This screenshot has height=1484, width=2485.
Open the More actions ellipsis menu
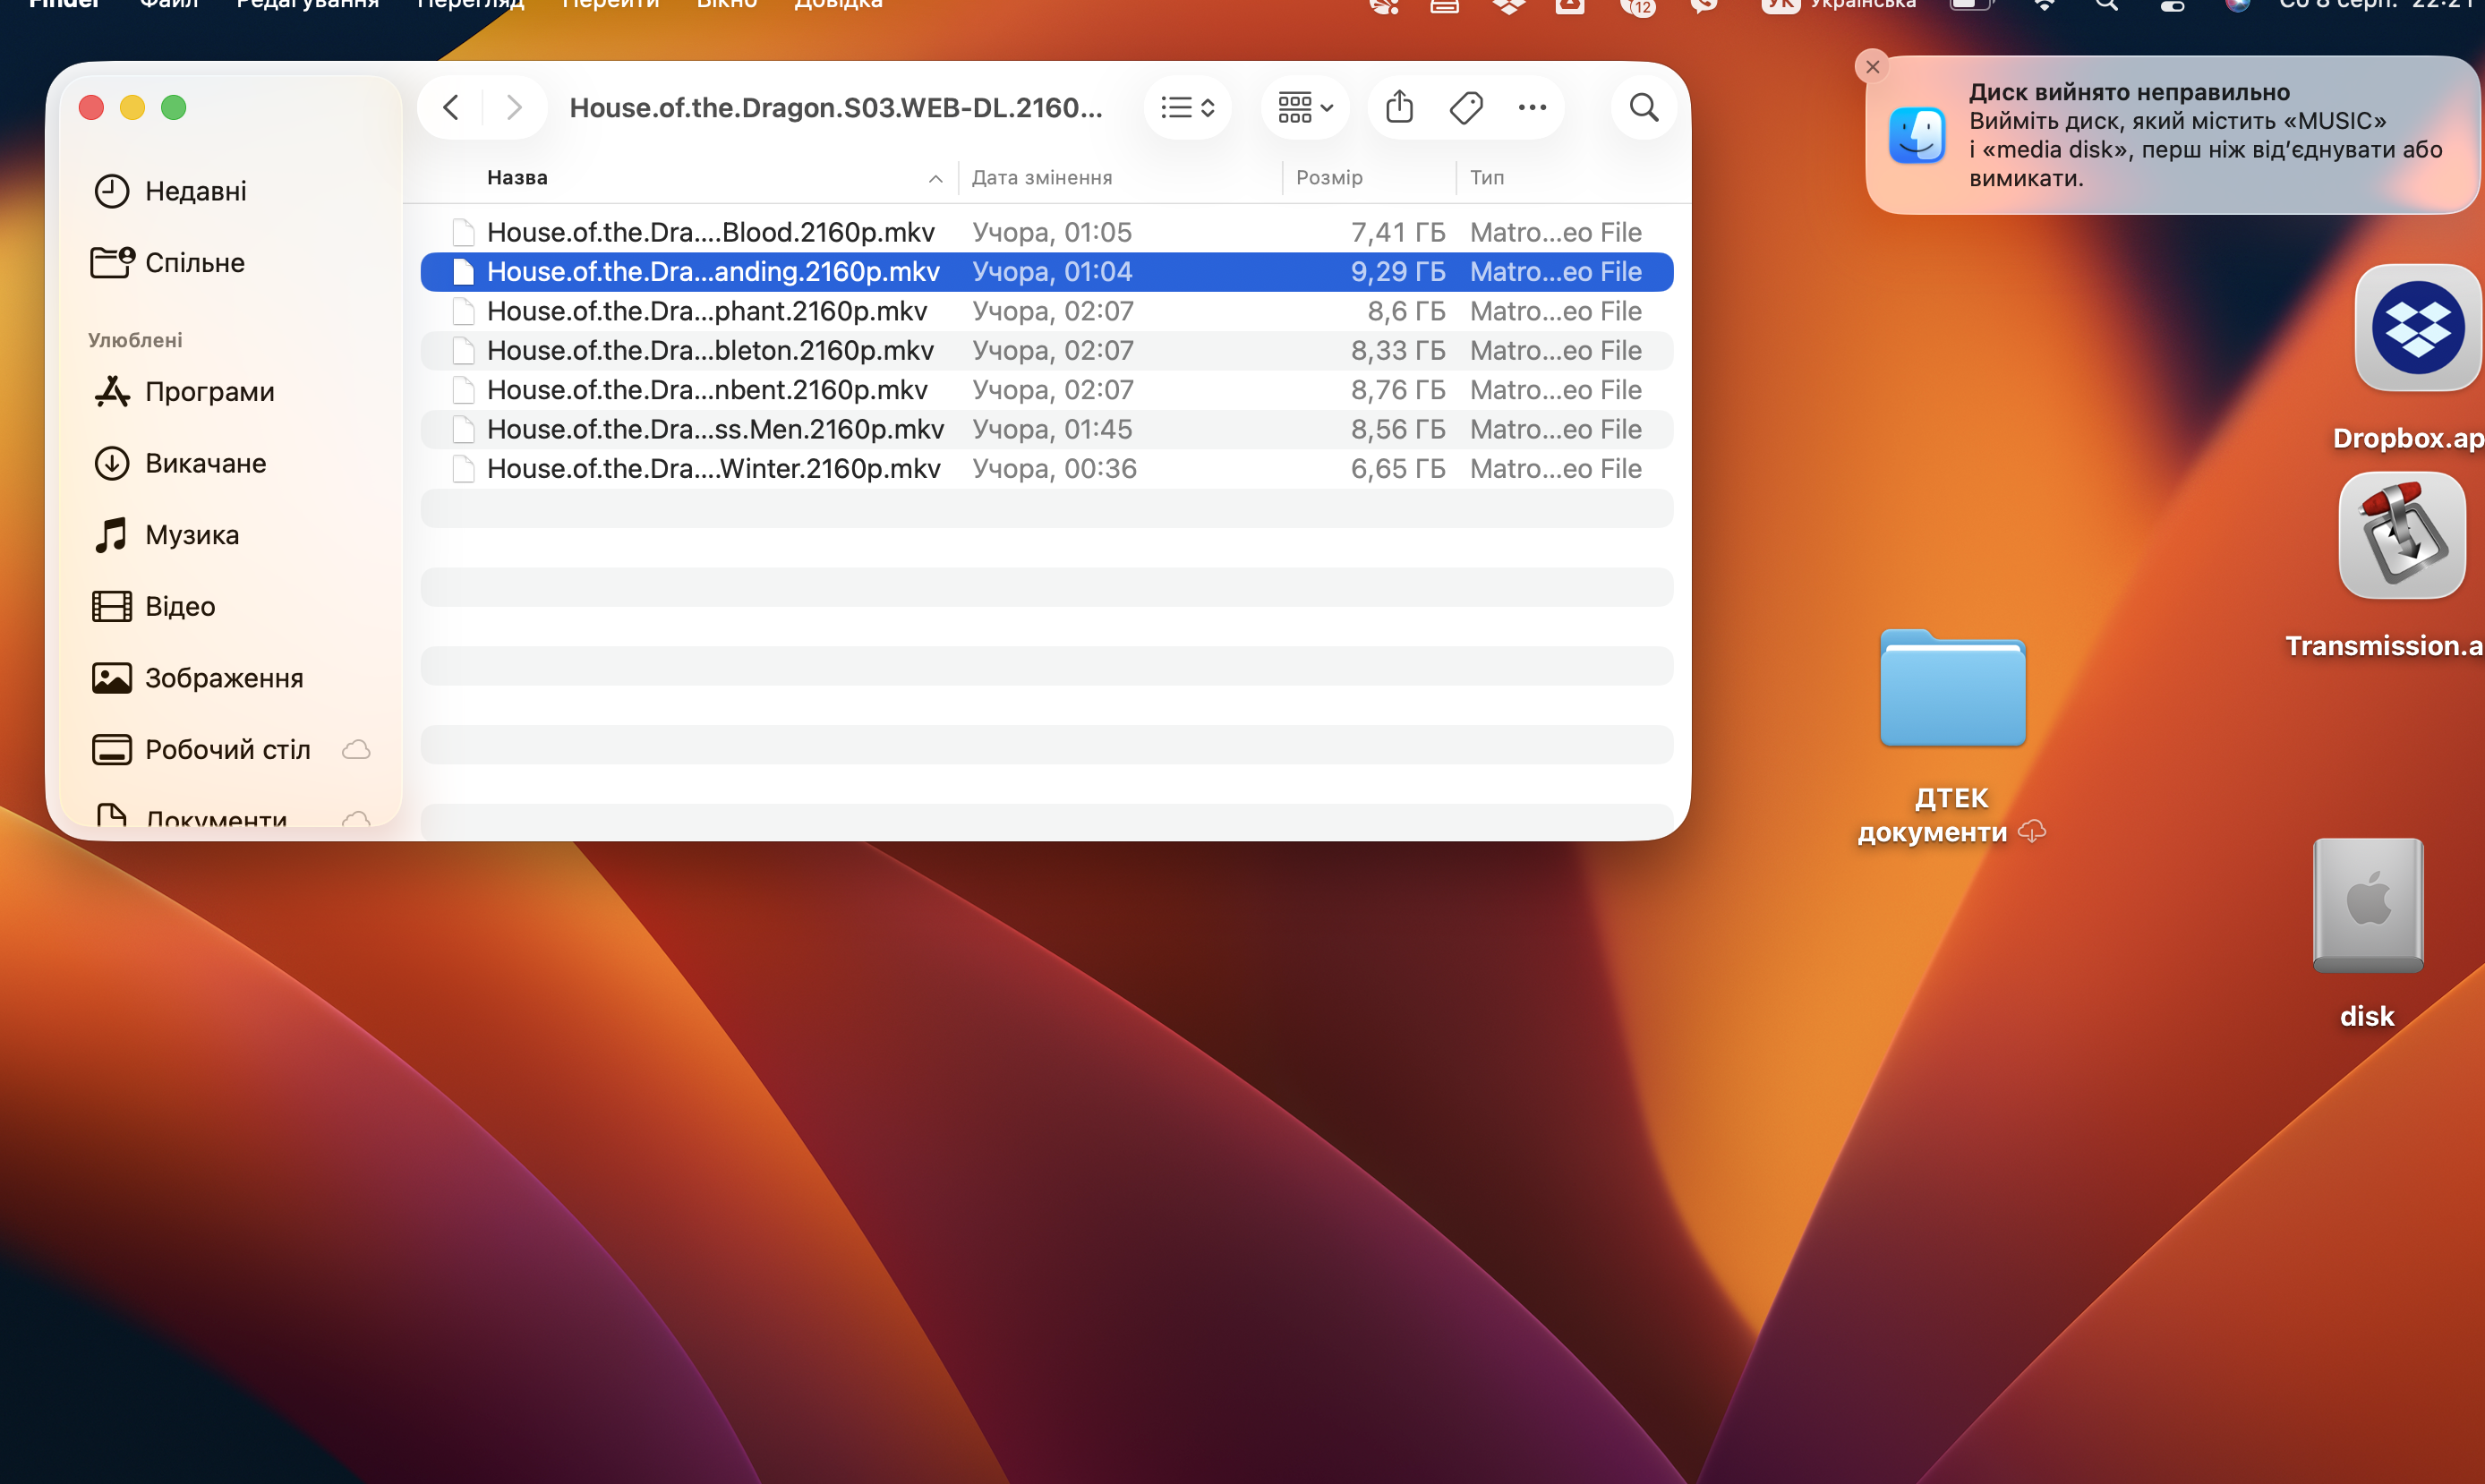click(x=1532, y=107)
